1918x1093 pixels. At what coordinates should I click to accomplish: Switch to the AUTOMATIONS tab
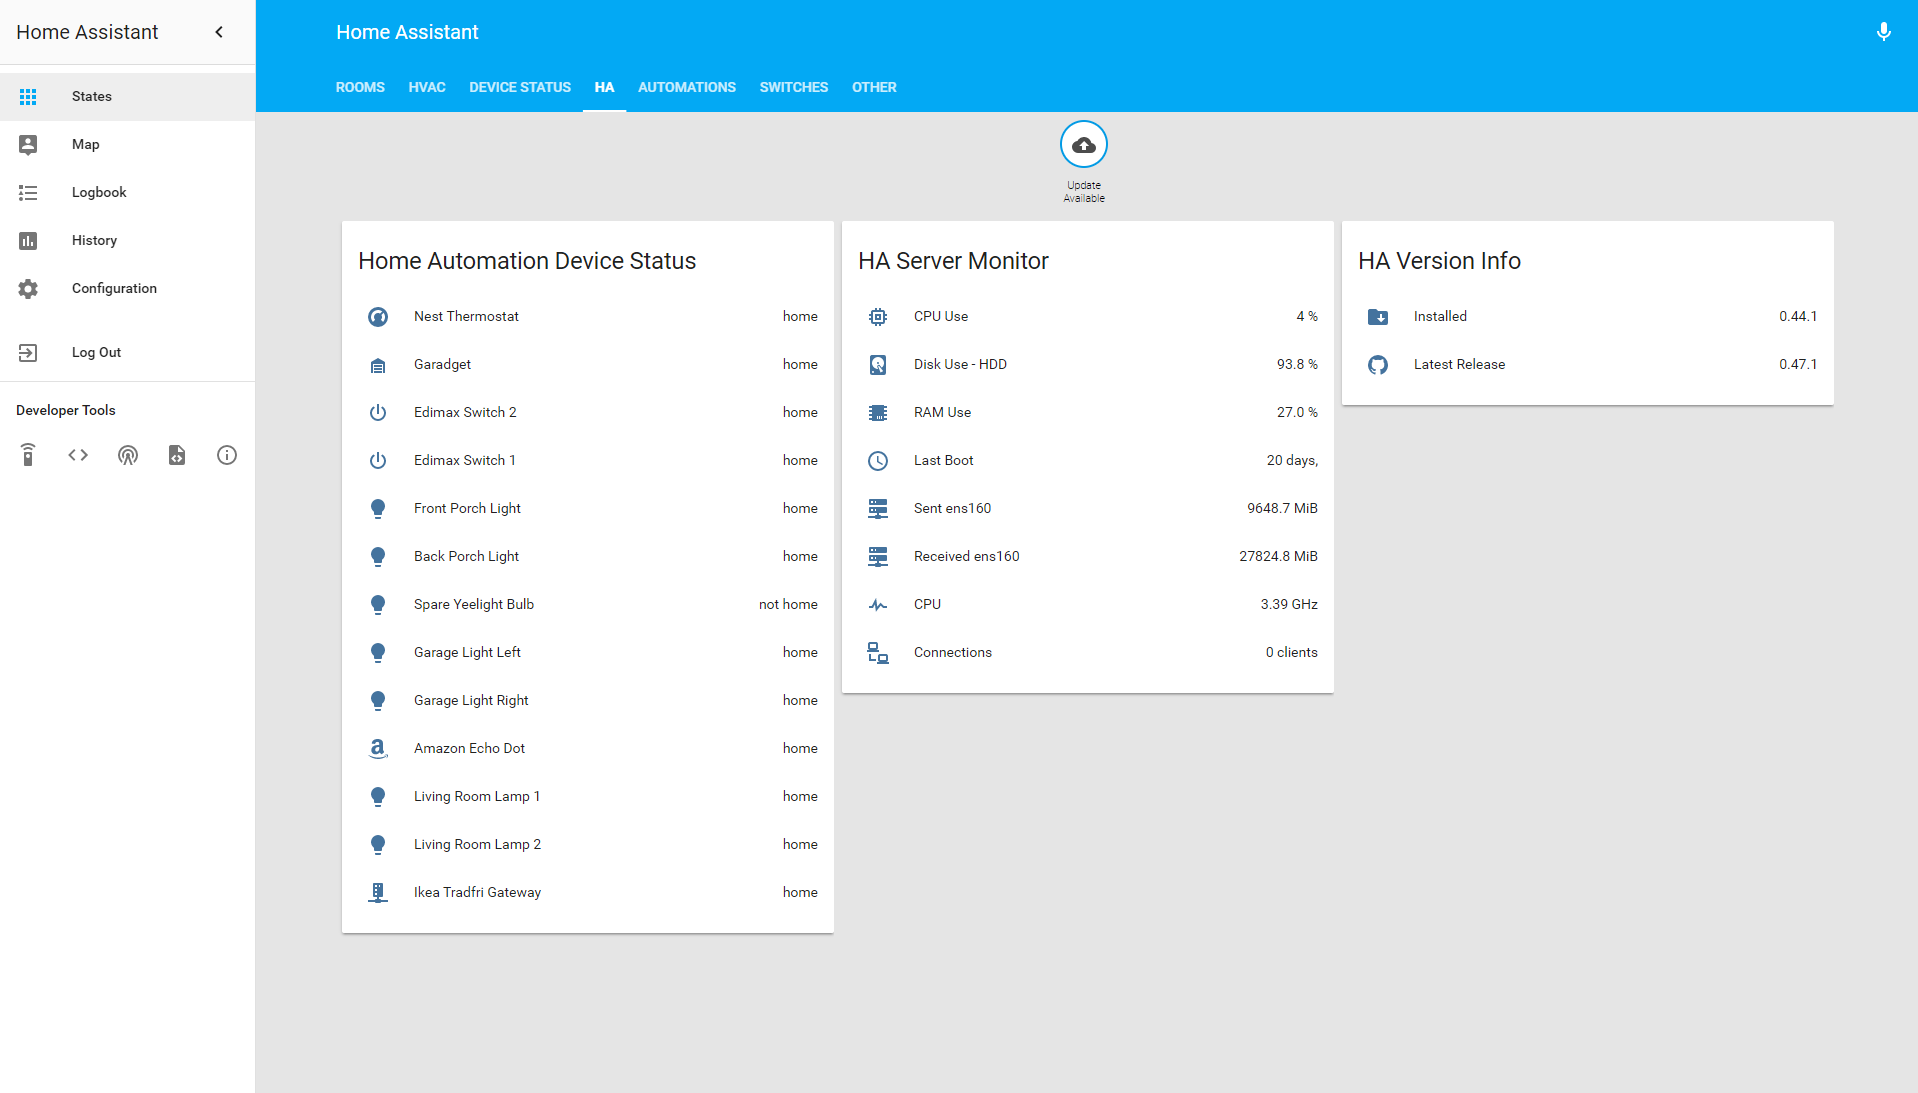686,88
